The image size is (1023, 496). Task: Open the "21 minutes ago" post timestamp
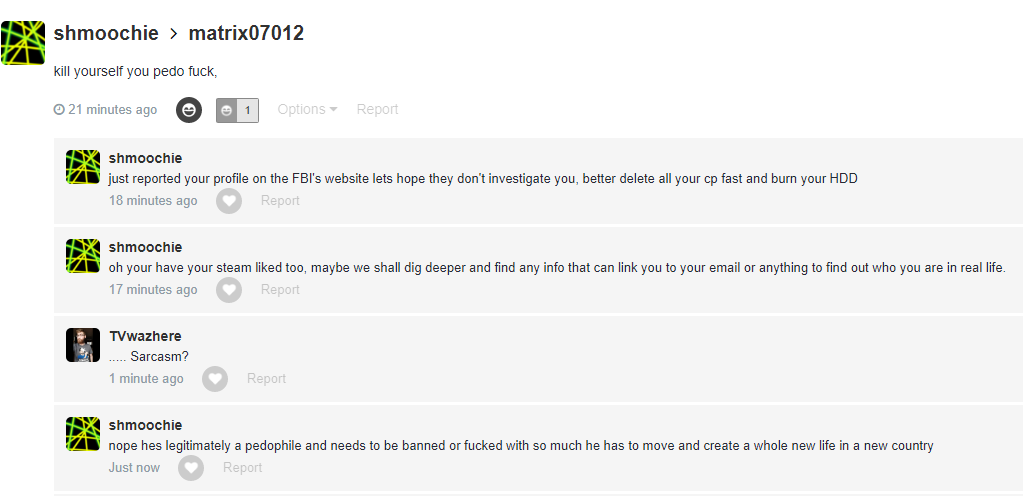point(112,110)
